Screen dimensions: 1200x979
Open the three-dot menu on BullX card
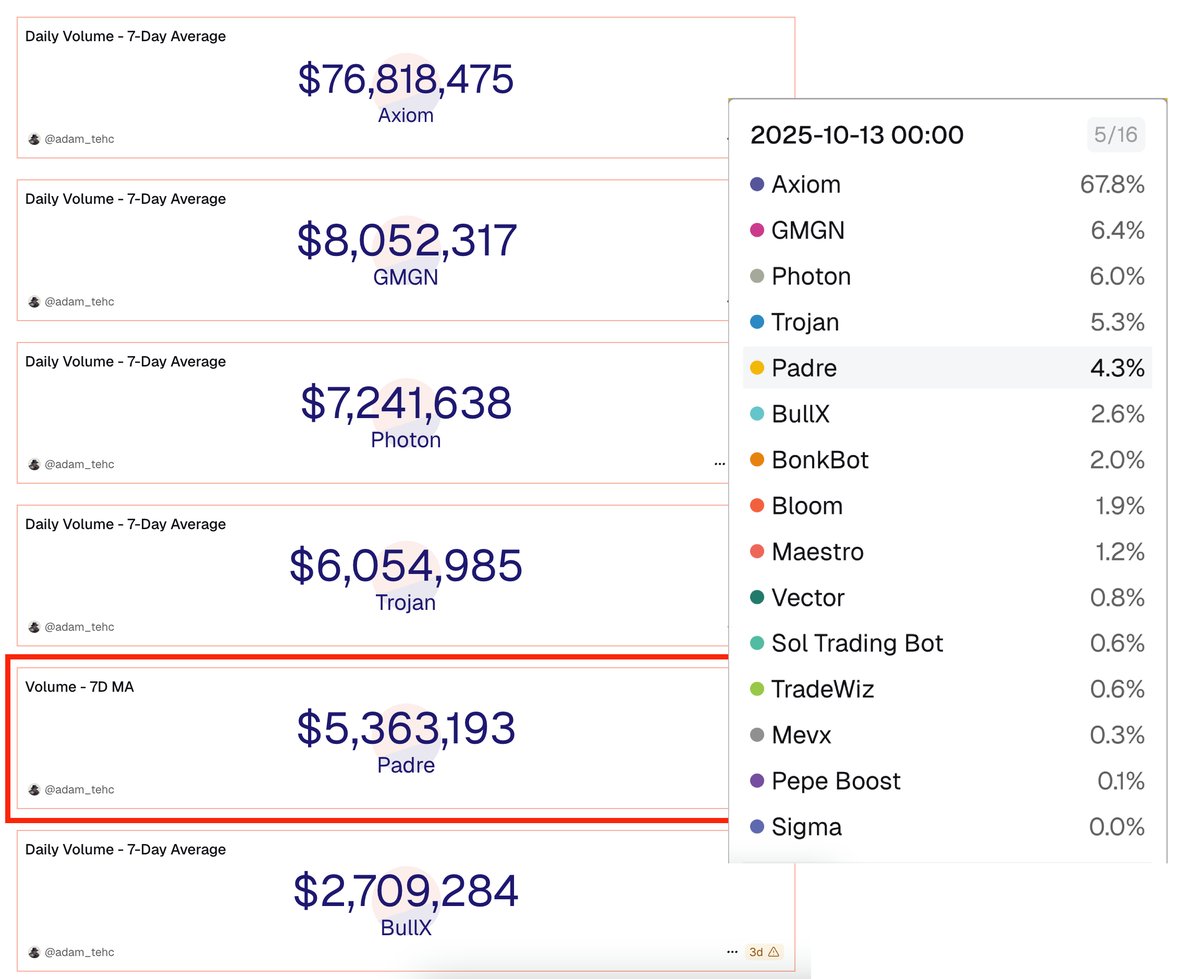[x=733, y=952]
